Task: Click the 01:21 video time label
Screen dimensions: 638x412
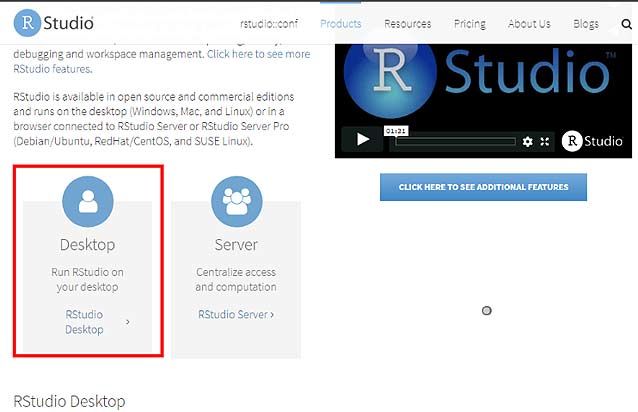Action: click(x=396, y=131)
